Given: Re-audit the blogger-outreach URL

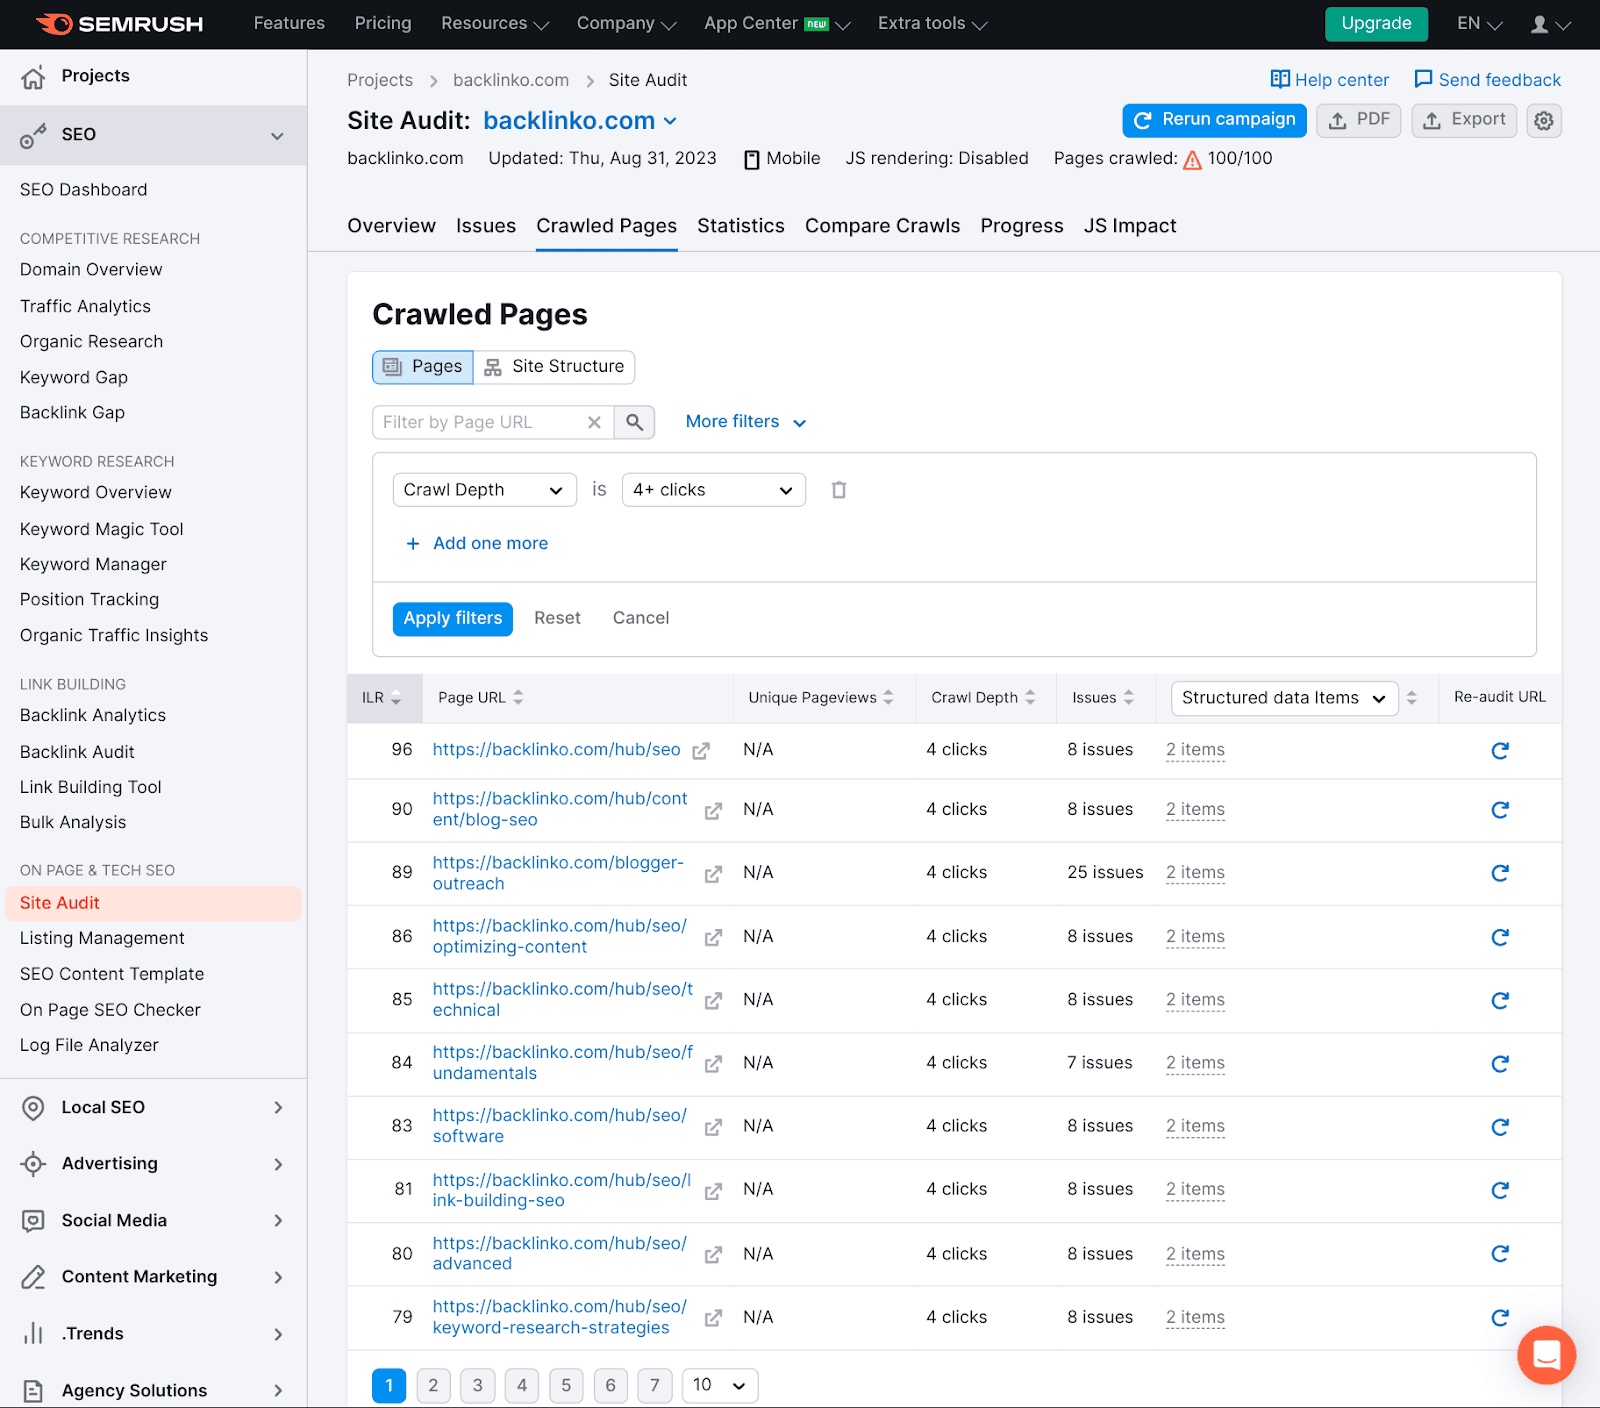Looking at the screenshot, I should pos(1500,873).
